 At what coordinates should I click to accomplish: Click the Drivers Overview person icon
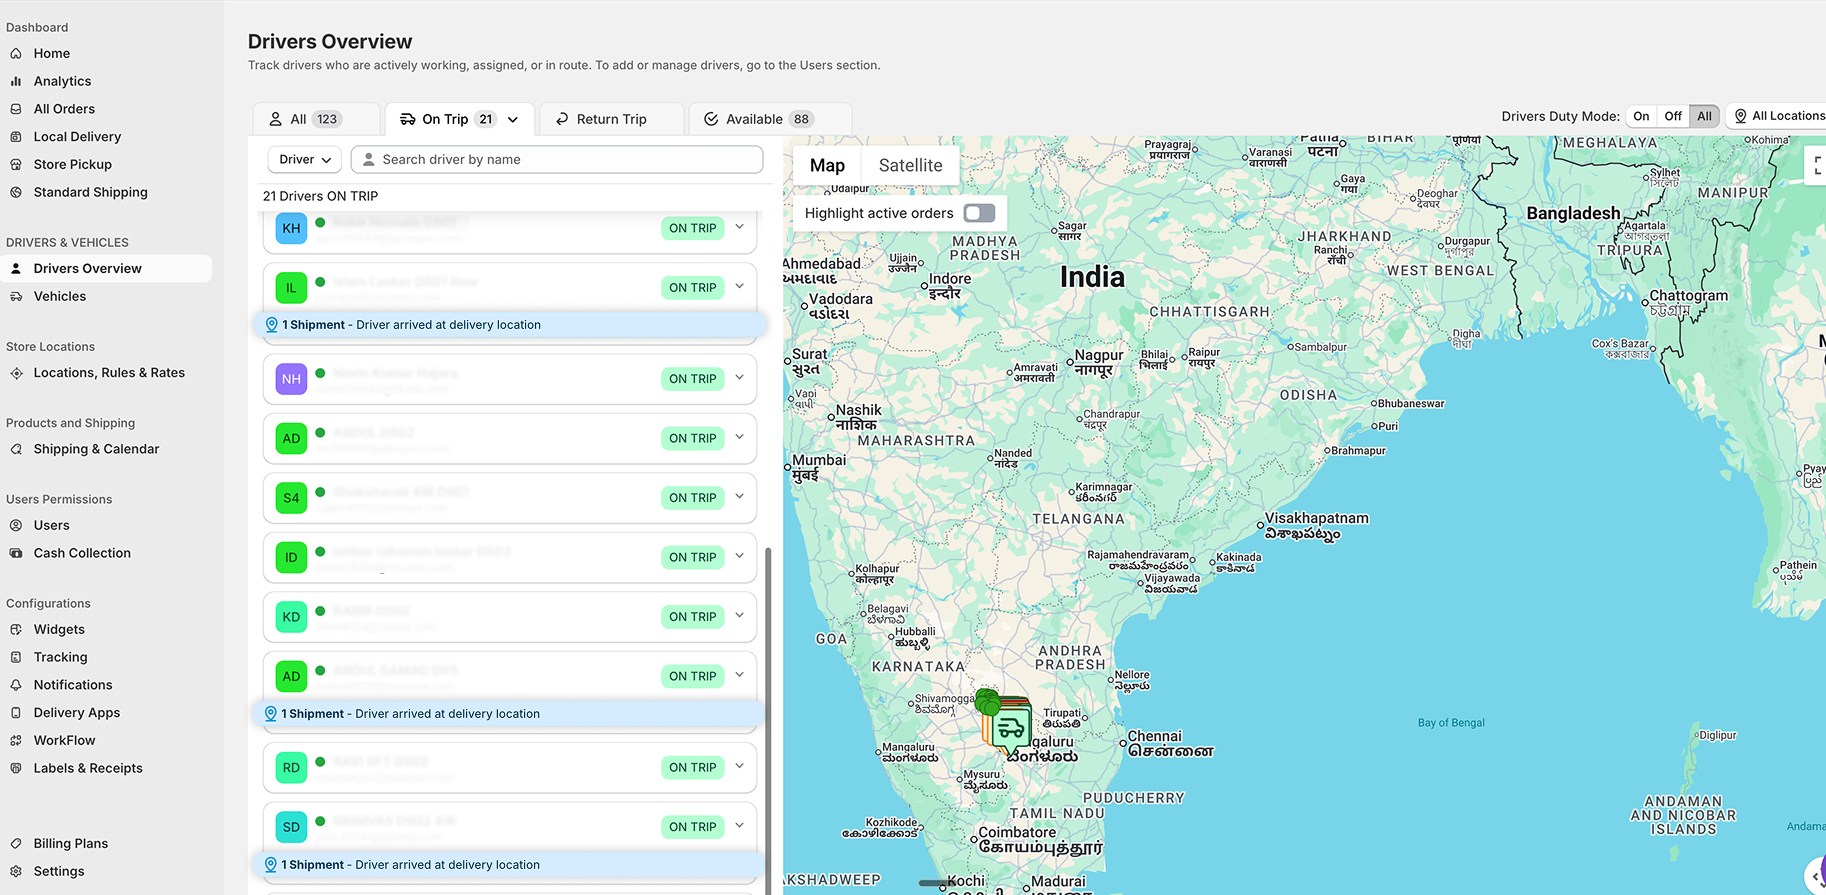[16, 268]
